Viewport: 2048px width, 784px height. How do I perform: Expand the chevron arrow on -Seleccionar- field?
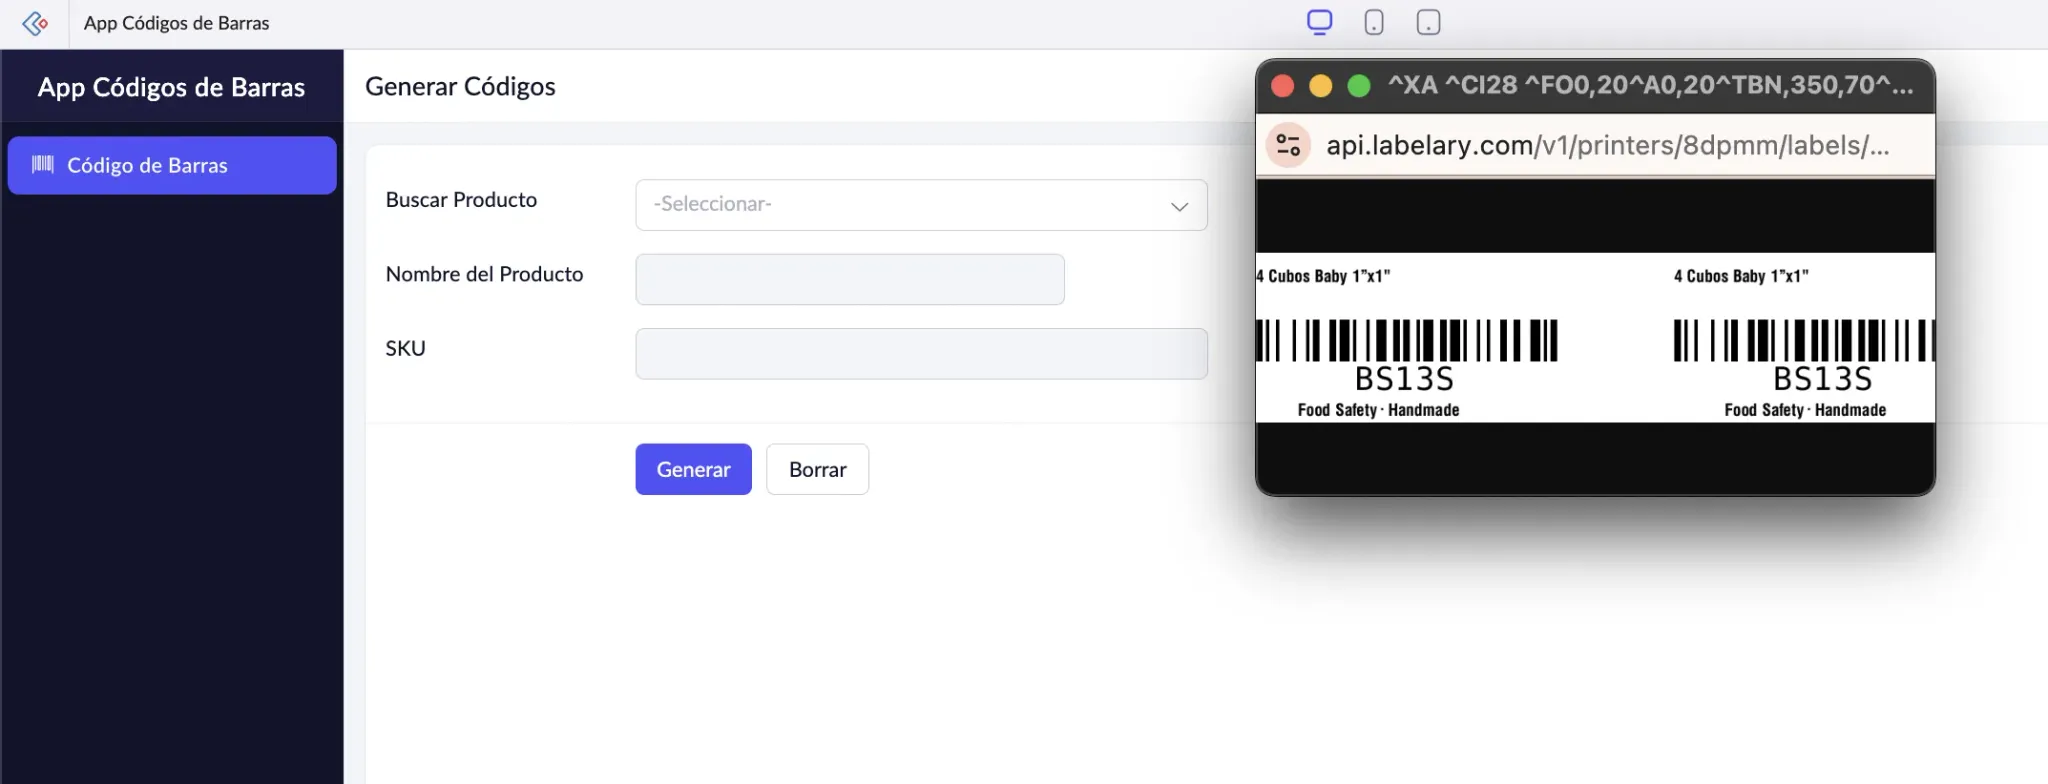(x=1179, y=206)
